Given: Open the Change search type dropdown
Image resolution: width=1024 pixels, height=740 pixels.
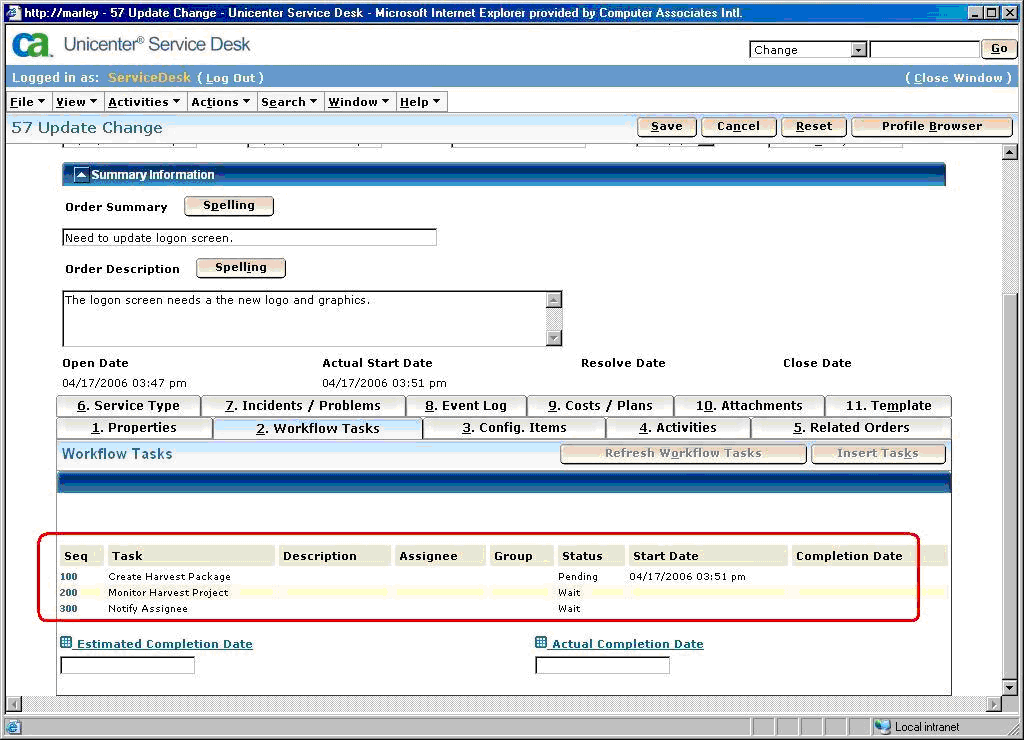Looking at the screenshot, I should (858, 50).
